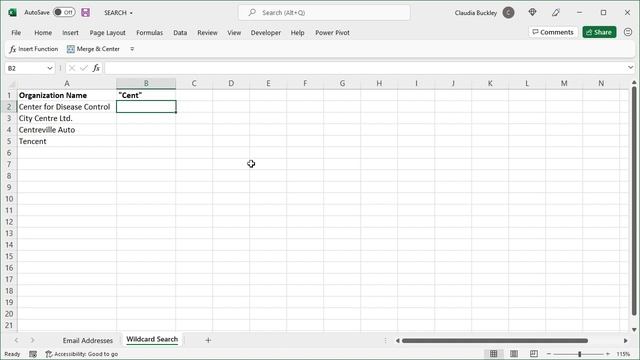Click the horizontal scrollbar left arrow
640x360 pixels.
tap(398, 340)
